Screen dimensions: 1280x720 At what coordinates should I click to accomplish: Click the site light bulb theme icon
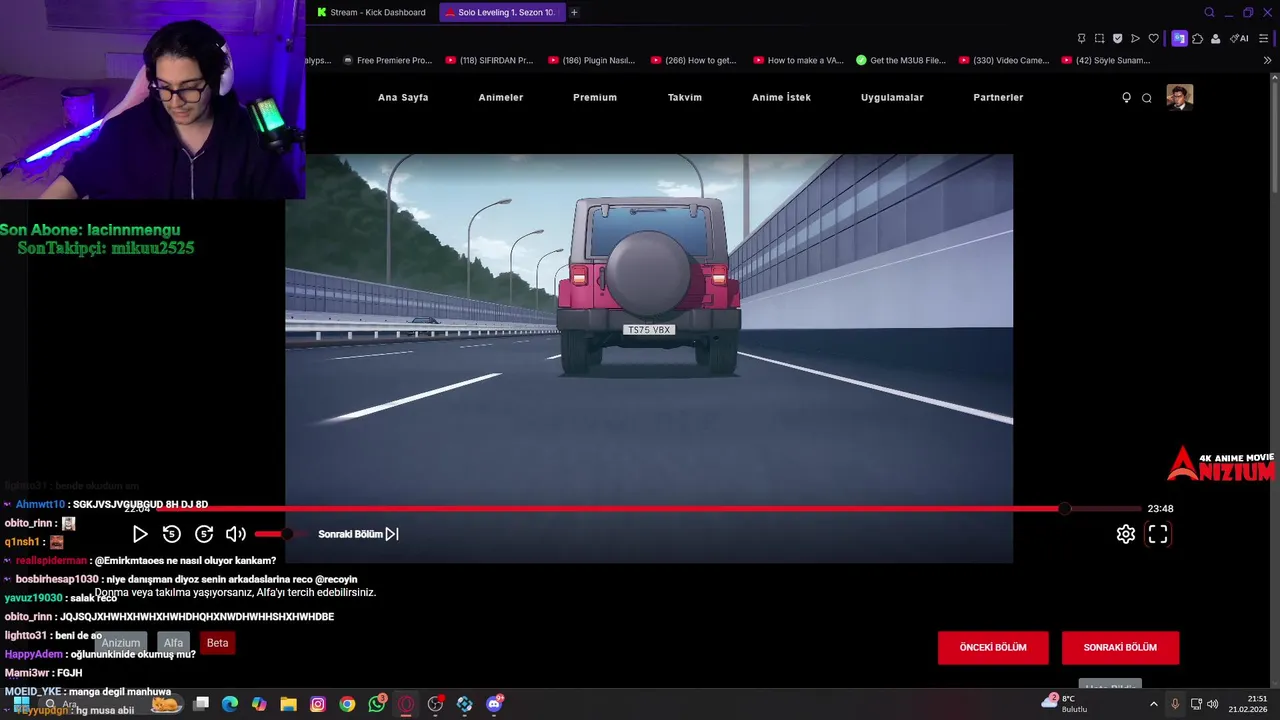click(x=1126, y=97)
